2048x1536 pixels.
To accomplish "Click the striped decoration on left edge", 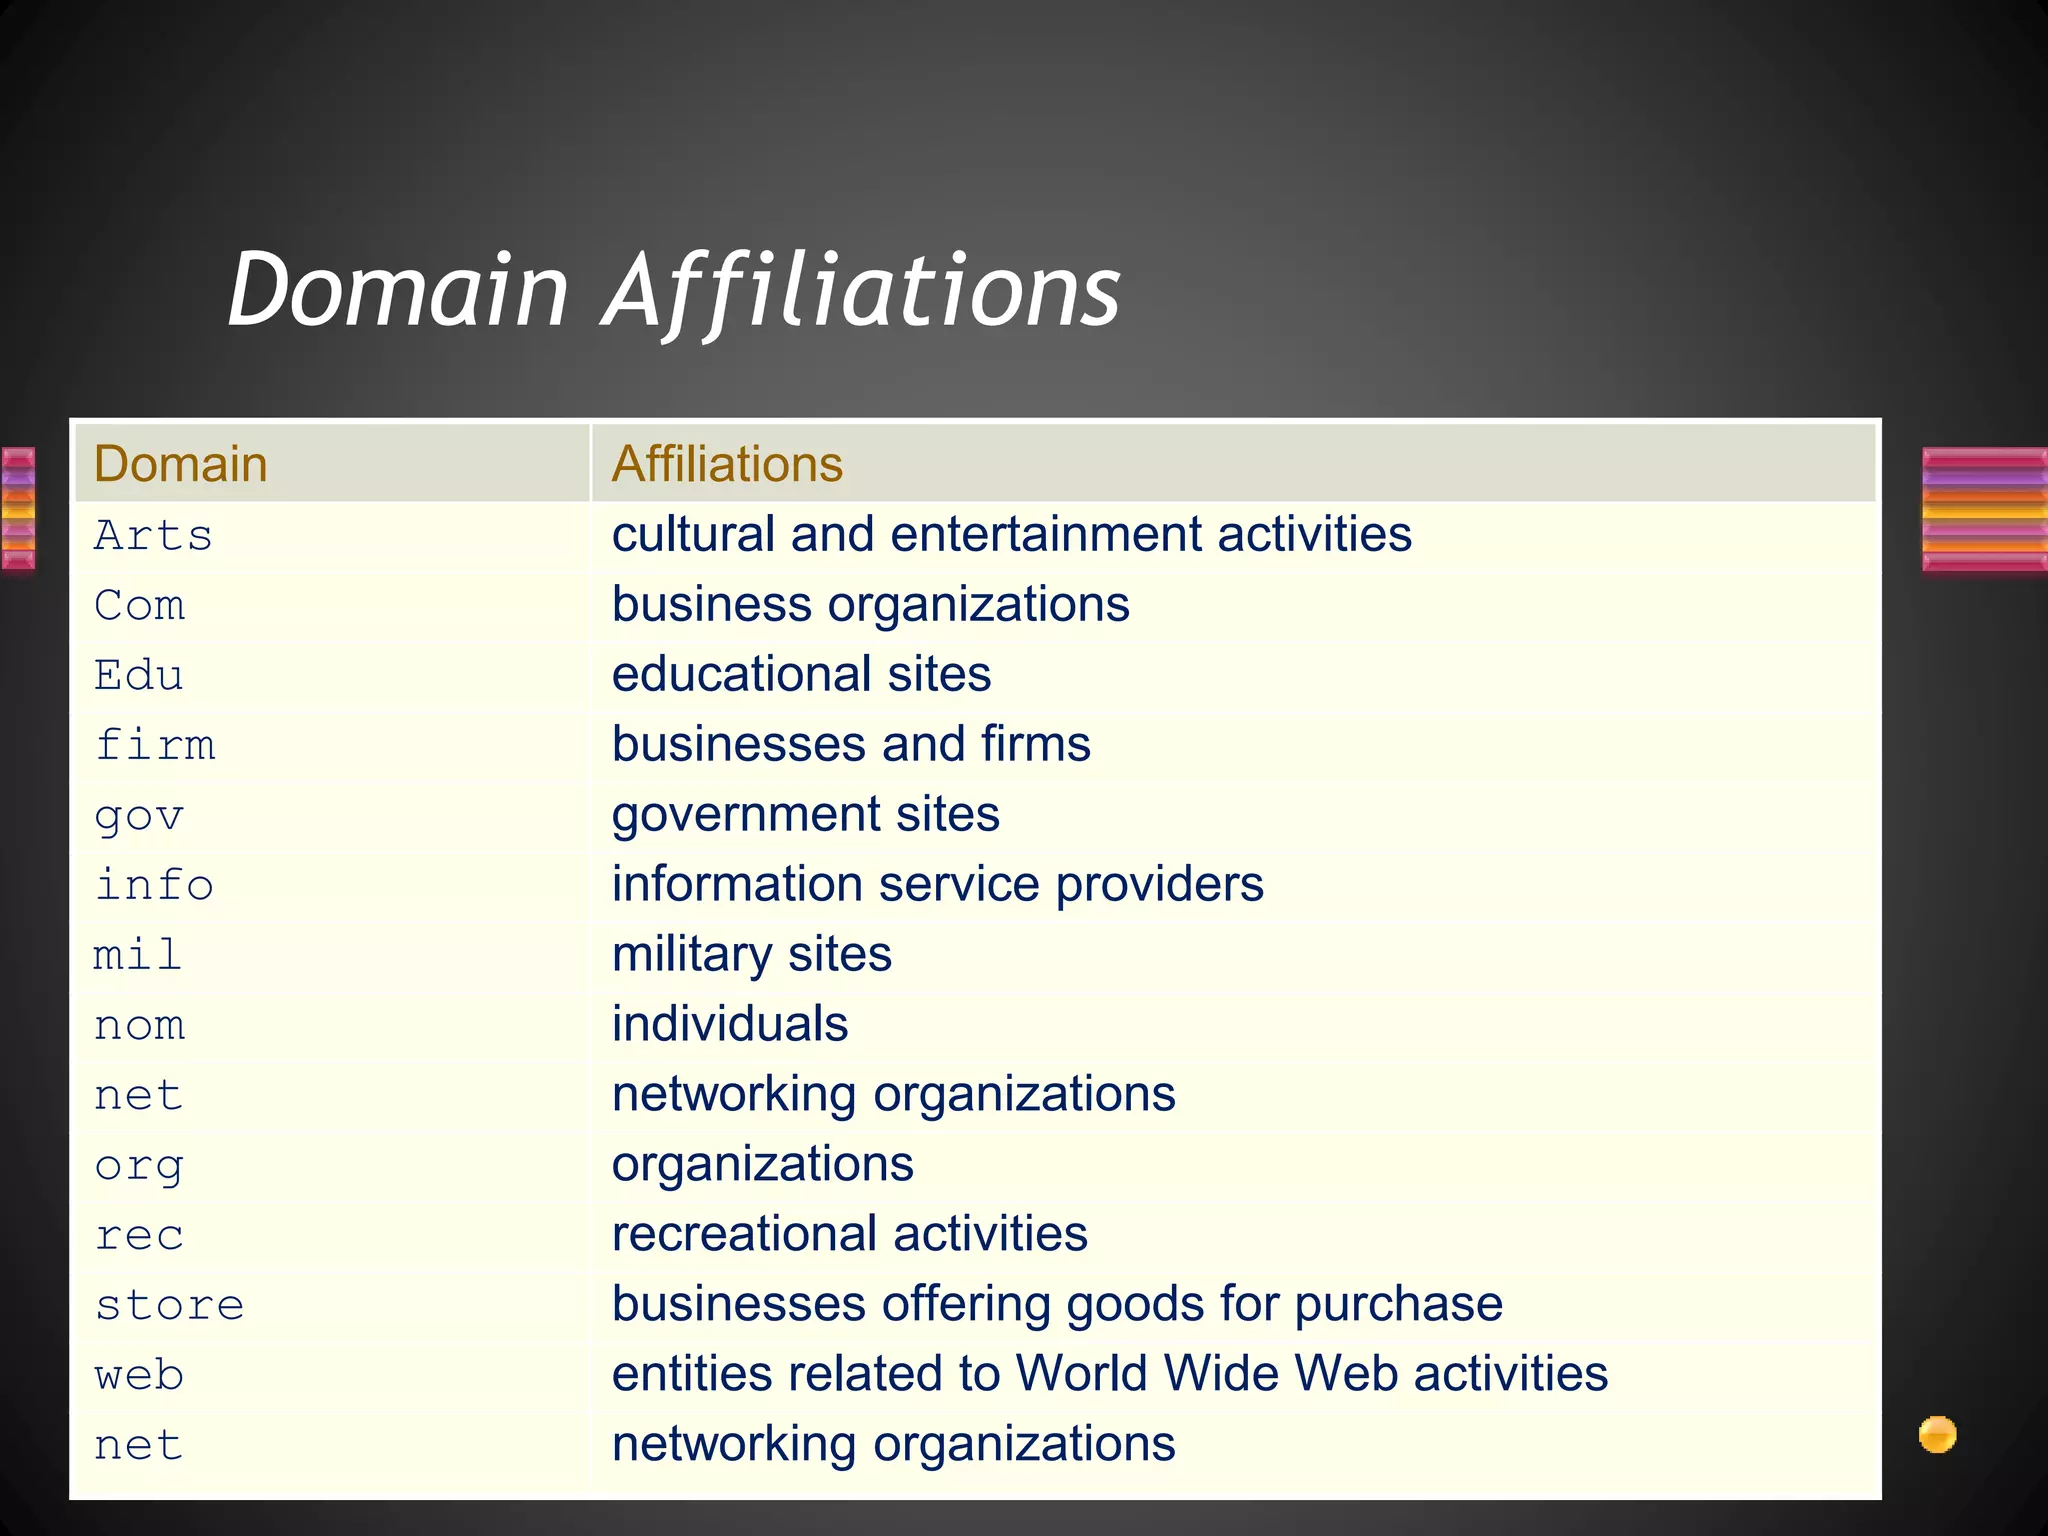I will coord(18,510).
